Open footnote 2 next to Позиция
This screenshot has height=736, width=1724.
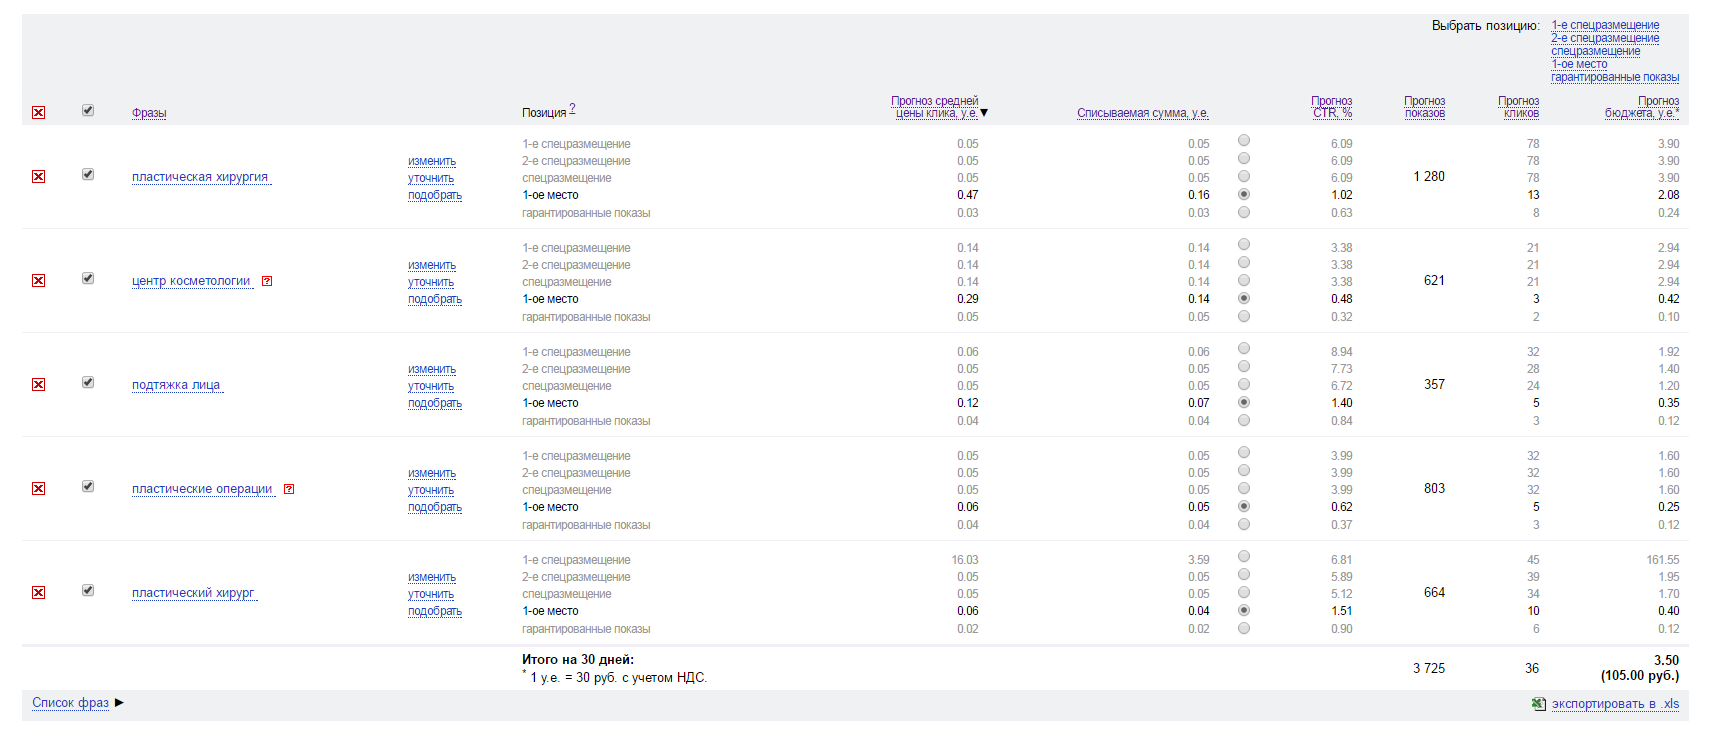(572, 108)
